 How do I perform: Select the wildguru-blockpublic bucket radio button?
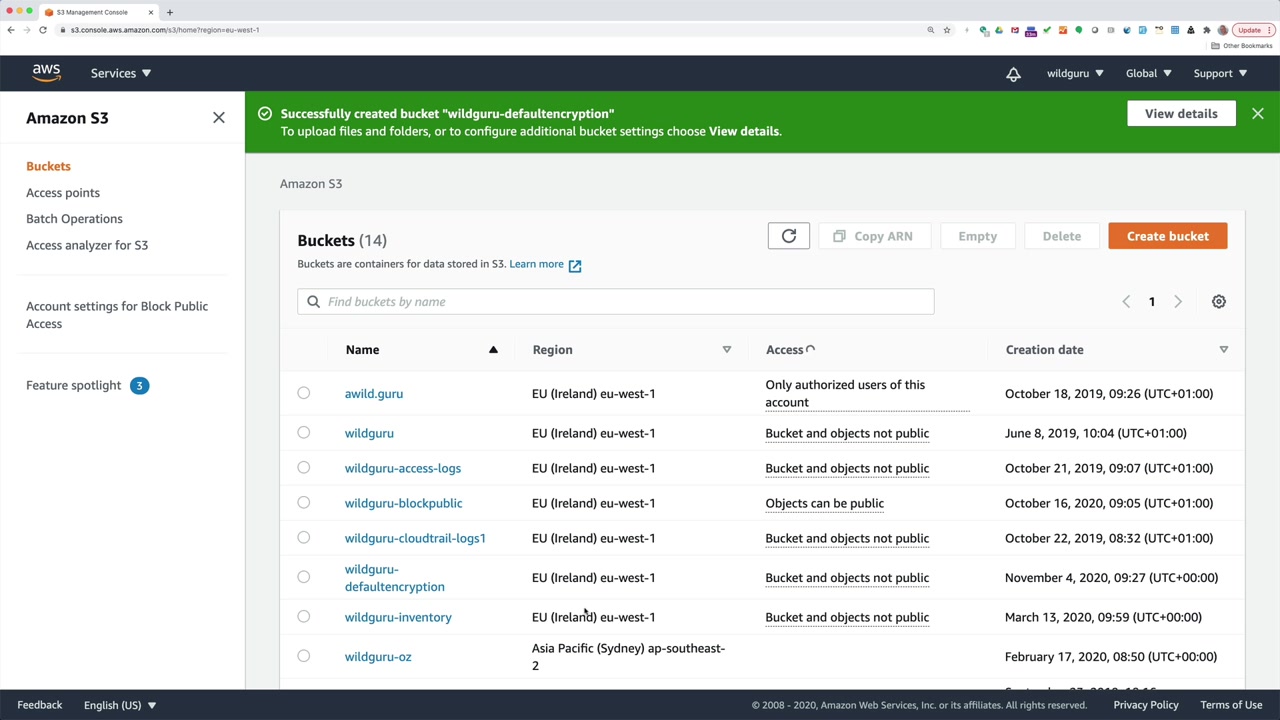coord(304,503)
